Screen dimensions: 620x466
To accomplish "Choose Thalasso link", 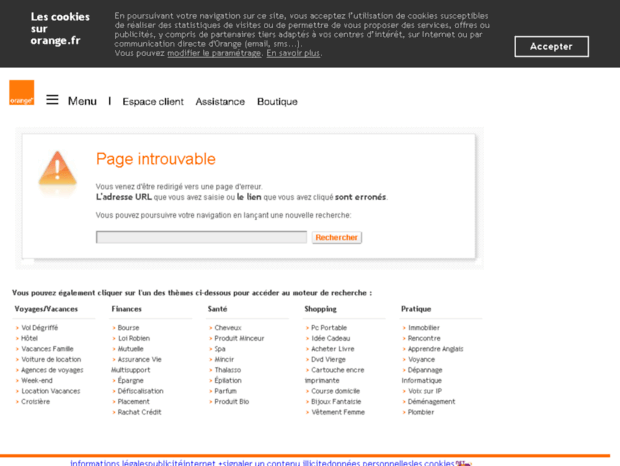I will pyautogui.click(x=228, y=370).
